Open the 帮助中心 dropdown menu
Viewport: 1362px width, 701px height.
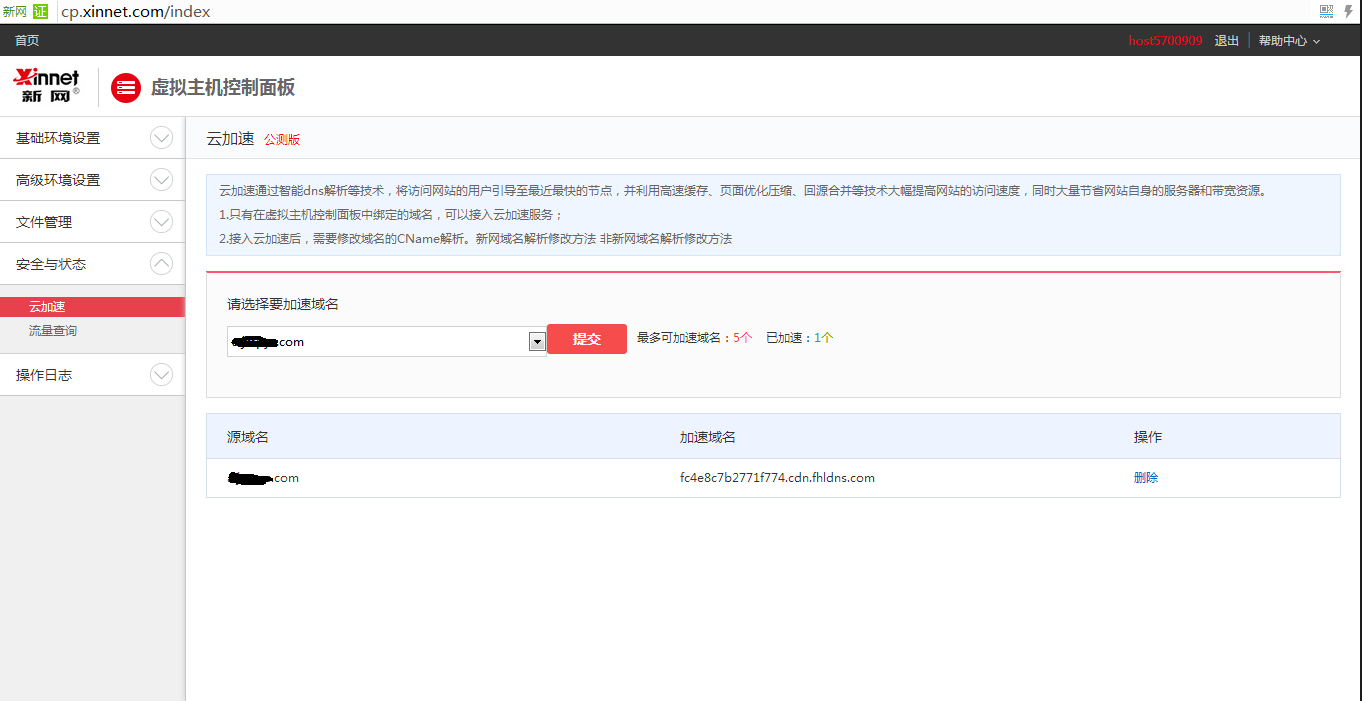(x=1289, y=41)
